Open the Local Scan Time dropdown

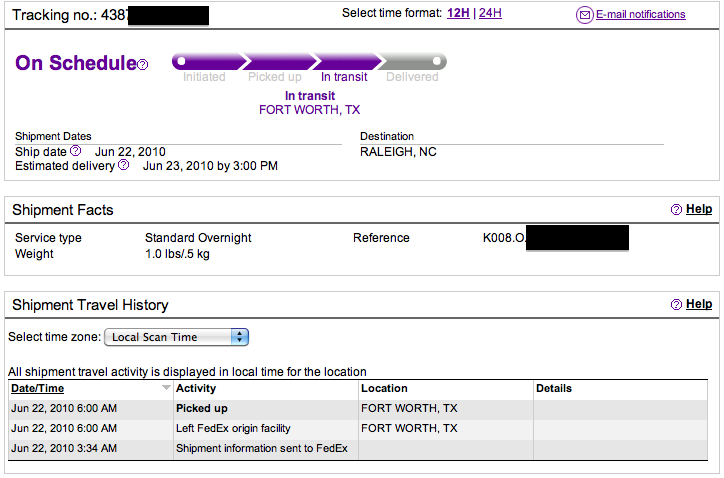point(176,337)
